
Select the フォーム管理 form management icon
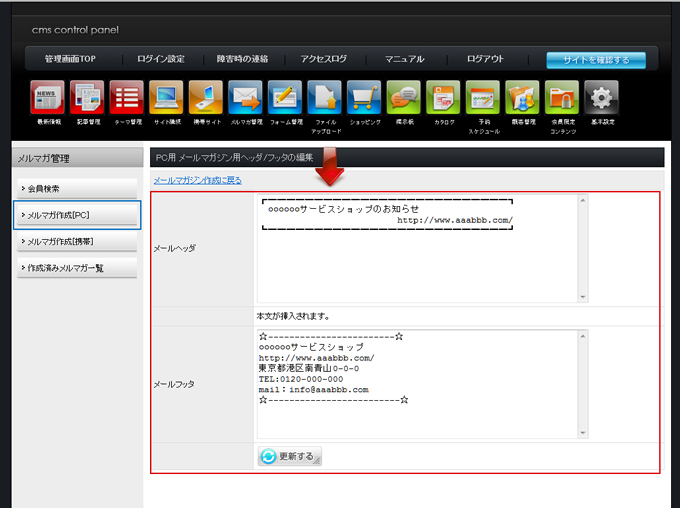(x=285, y=98)
